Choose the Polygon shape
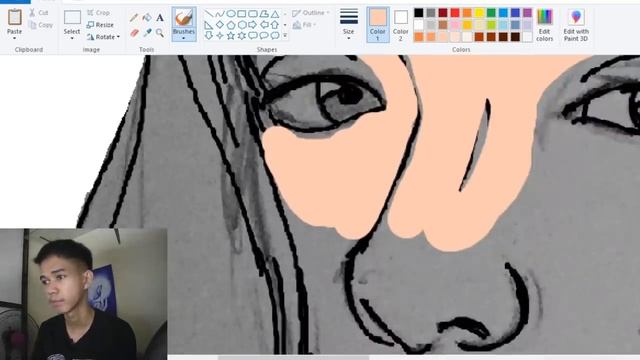The height and width of the screenshot is (360, 640). (264, 14)
